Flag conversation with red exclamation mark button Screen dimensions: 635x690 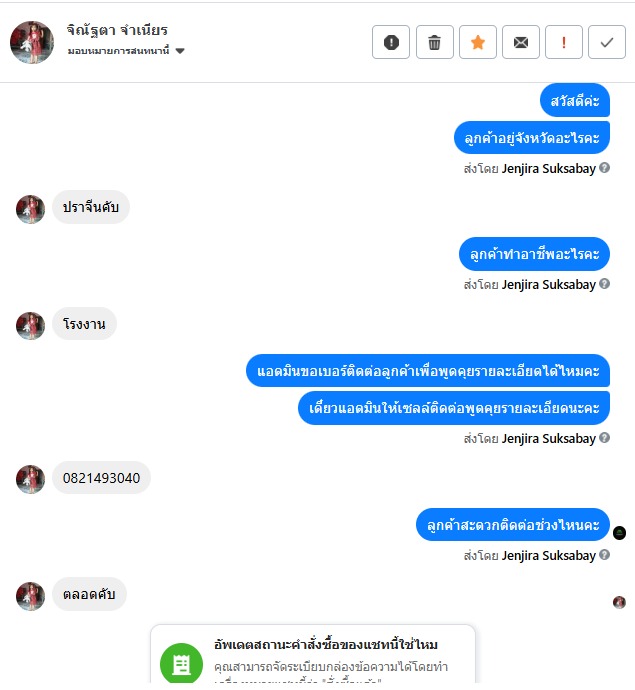pyautogui.click(x=564, y=42)
